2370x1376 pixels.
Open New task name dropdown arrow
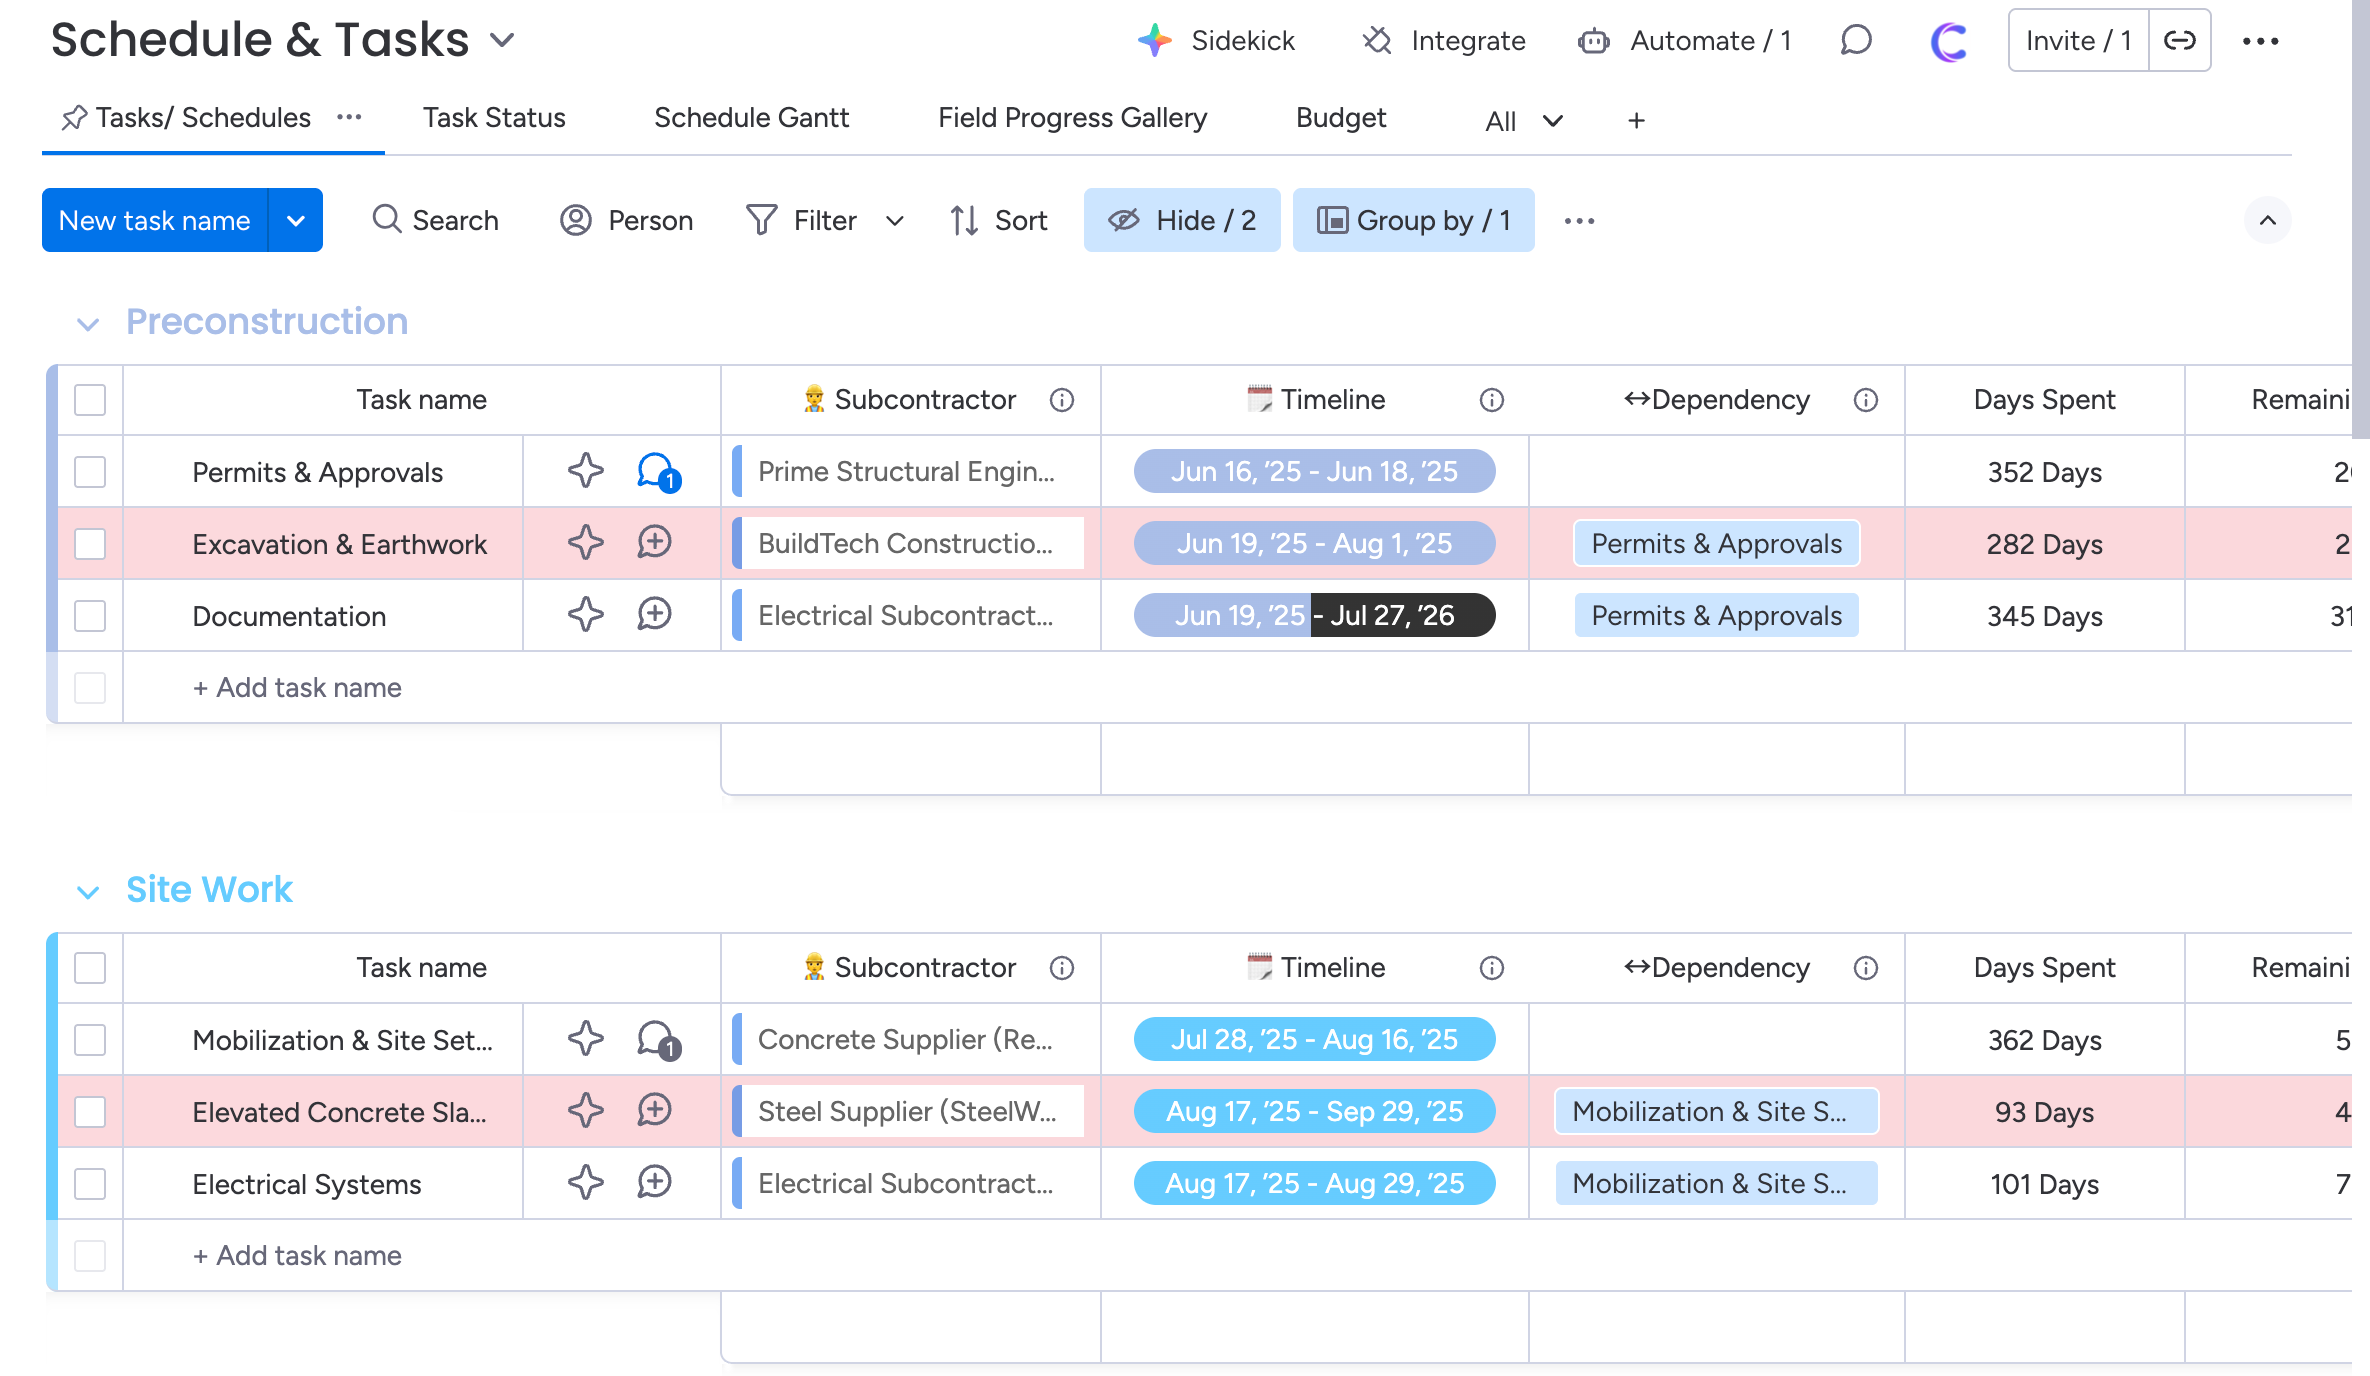tap(296, 220)
